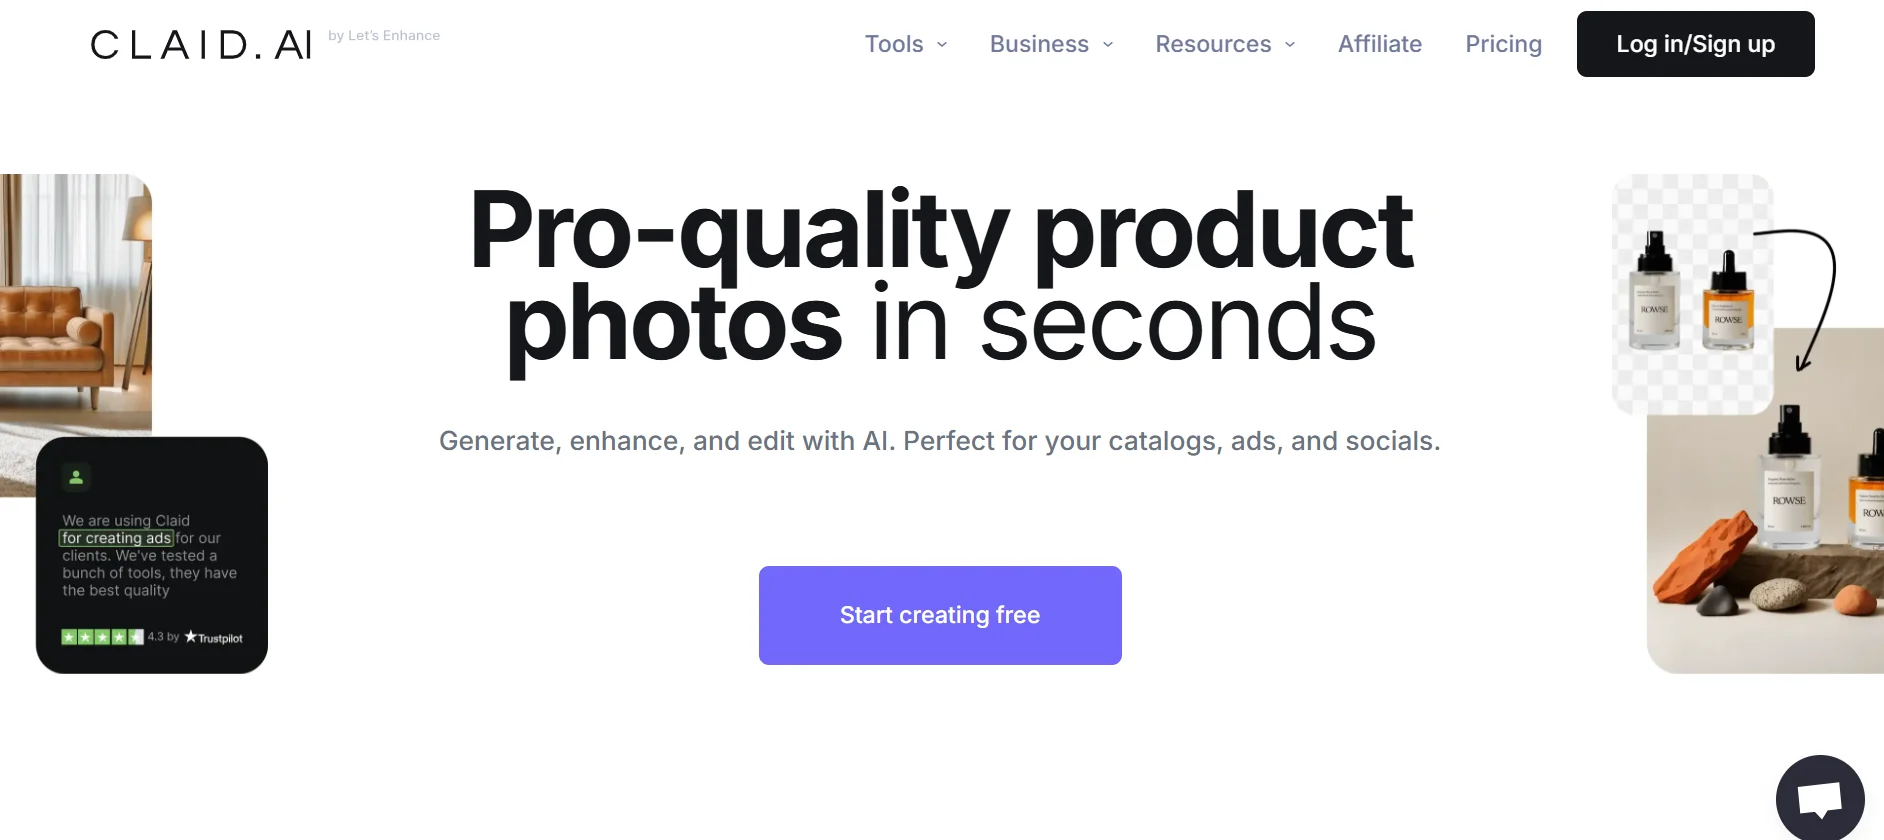The width and height of the screenshot is (1884, 840).
Task: Click the highlighted 'for creating ads' text
Action: click(117, 538)
